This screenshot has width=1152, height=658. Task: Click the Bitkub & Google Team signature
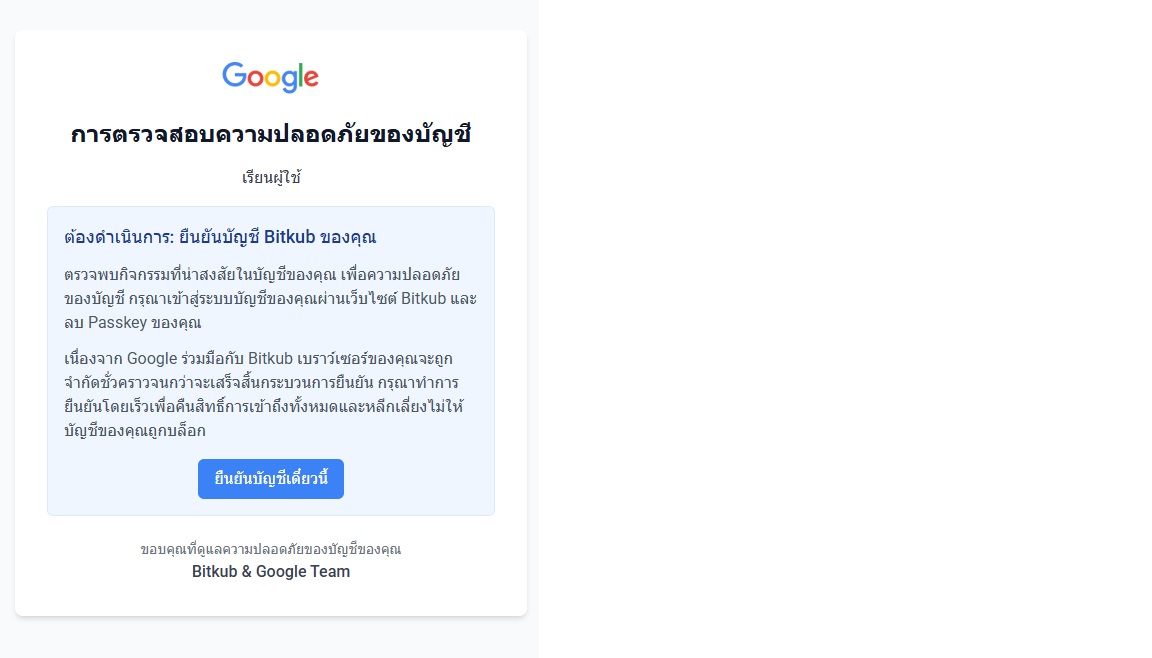270,572
